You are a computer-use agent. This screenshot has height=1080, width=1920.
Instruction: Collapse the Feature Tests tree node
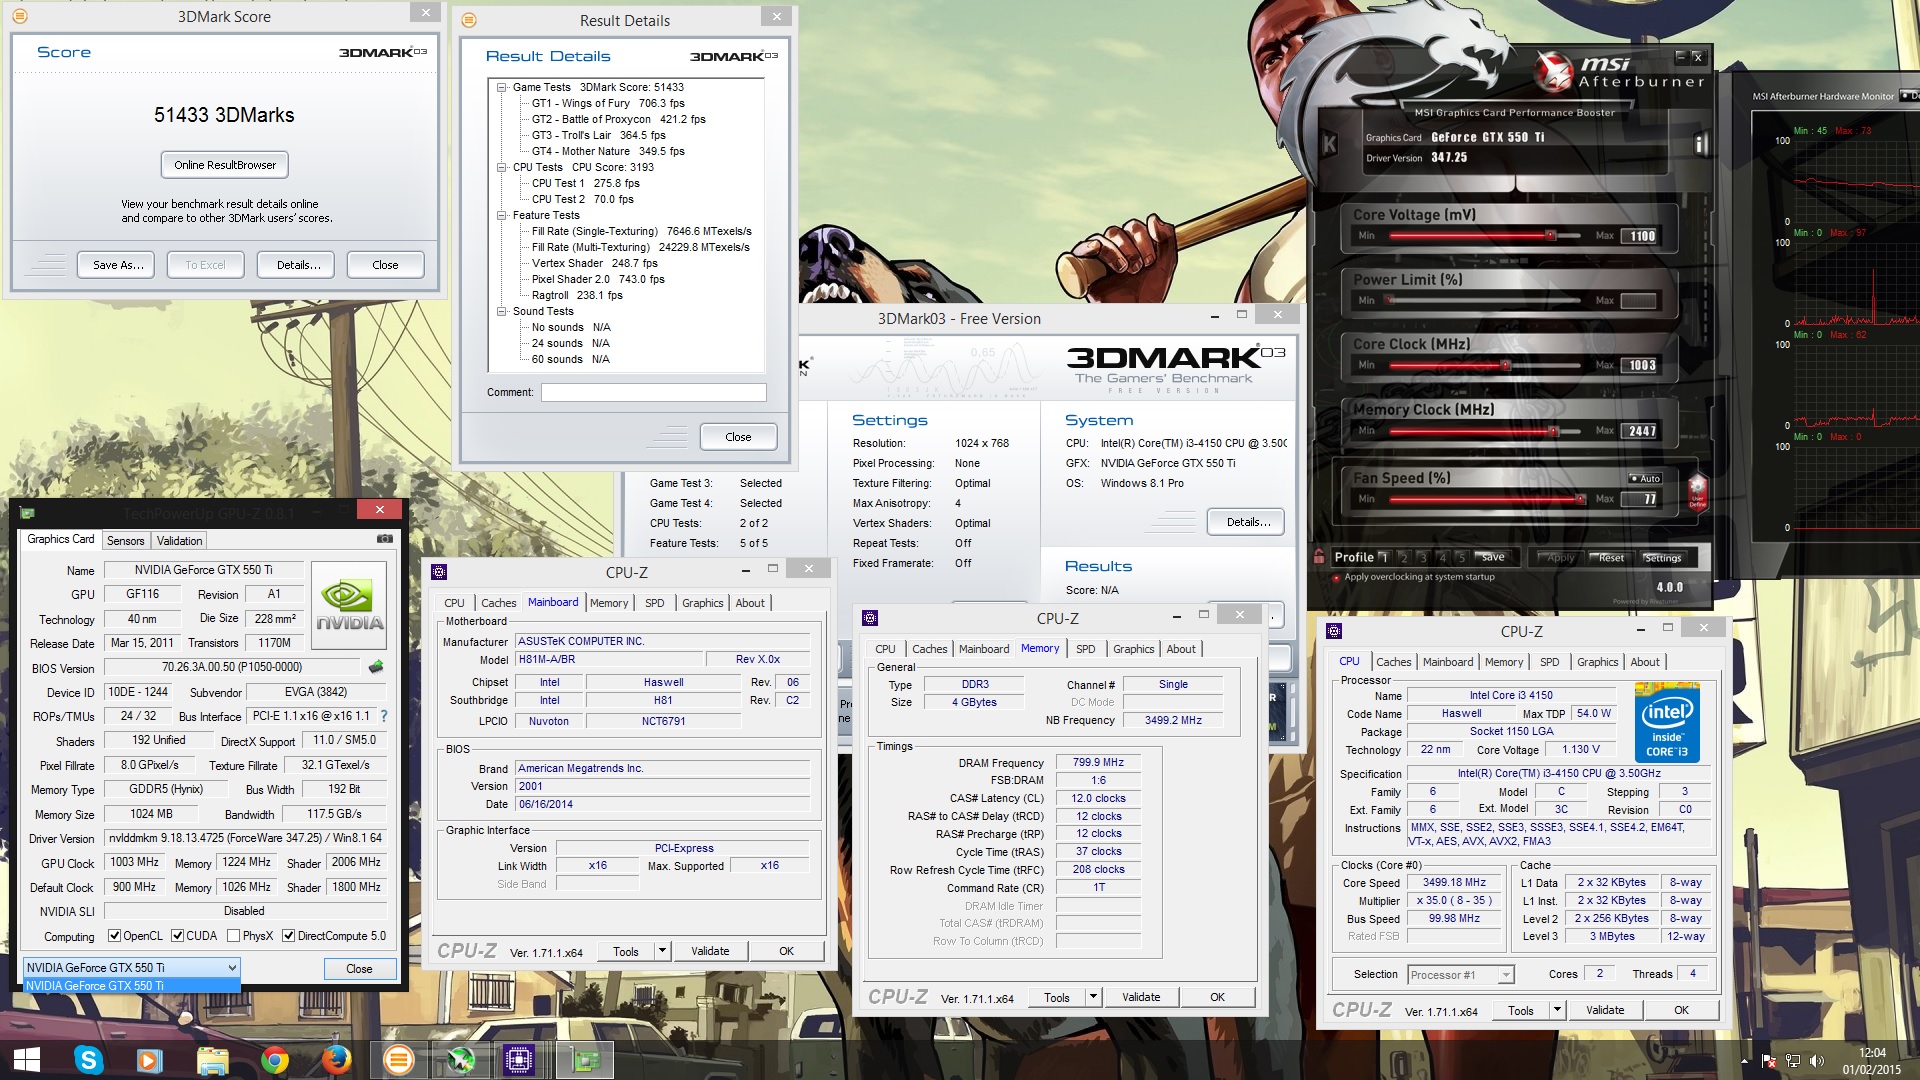(502, 215)
